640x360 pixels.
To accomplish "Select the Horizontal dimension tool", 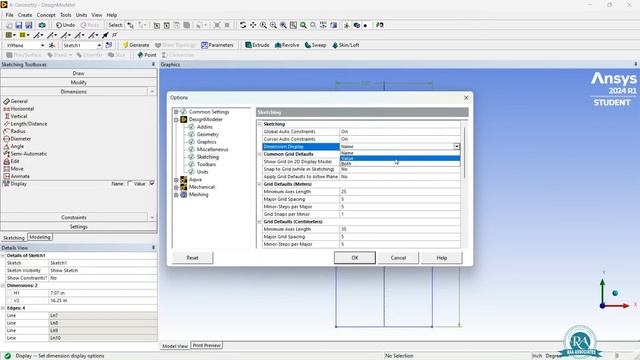I will (x=19, y=109).
